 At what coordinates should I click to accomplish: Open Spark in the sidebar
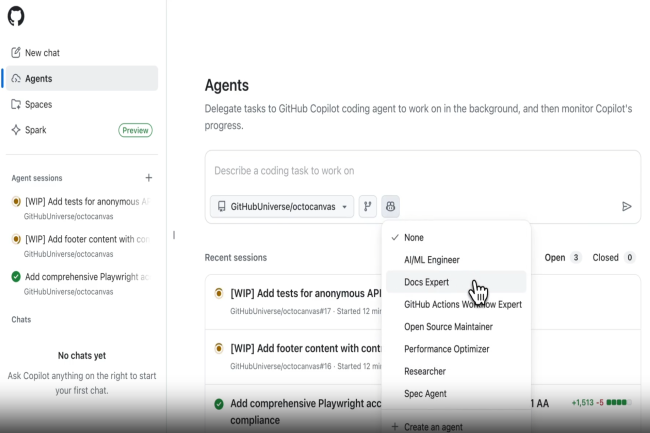(x=35, y=130)
